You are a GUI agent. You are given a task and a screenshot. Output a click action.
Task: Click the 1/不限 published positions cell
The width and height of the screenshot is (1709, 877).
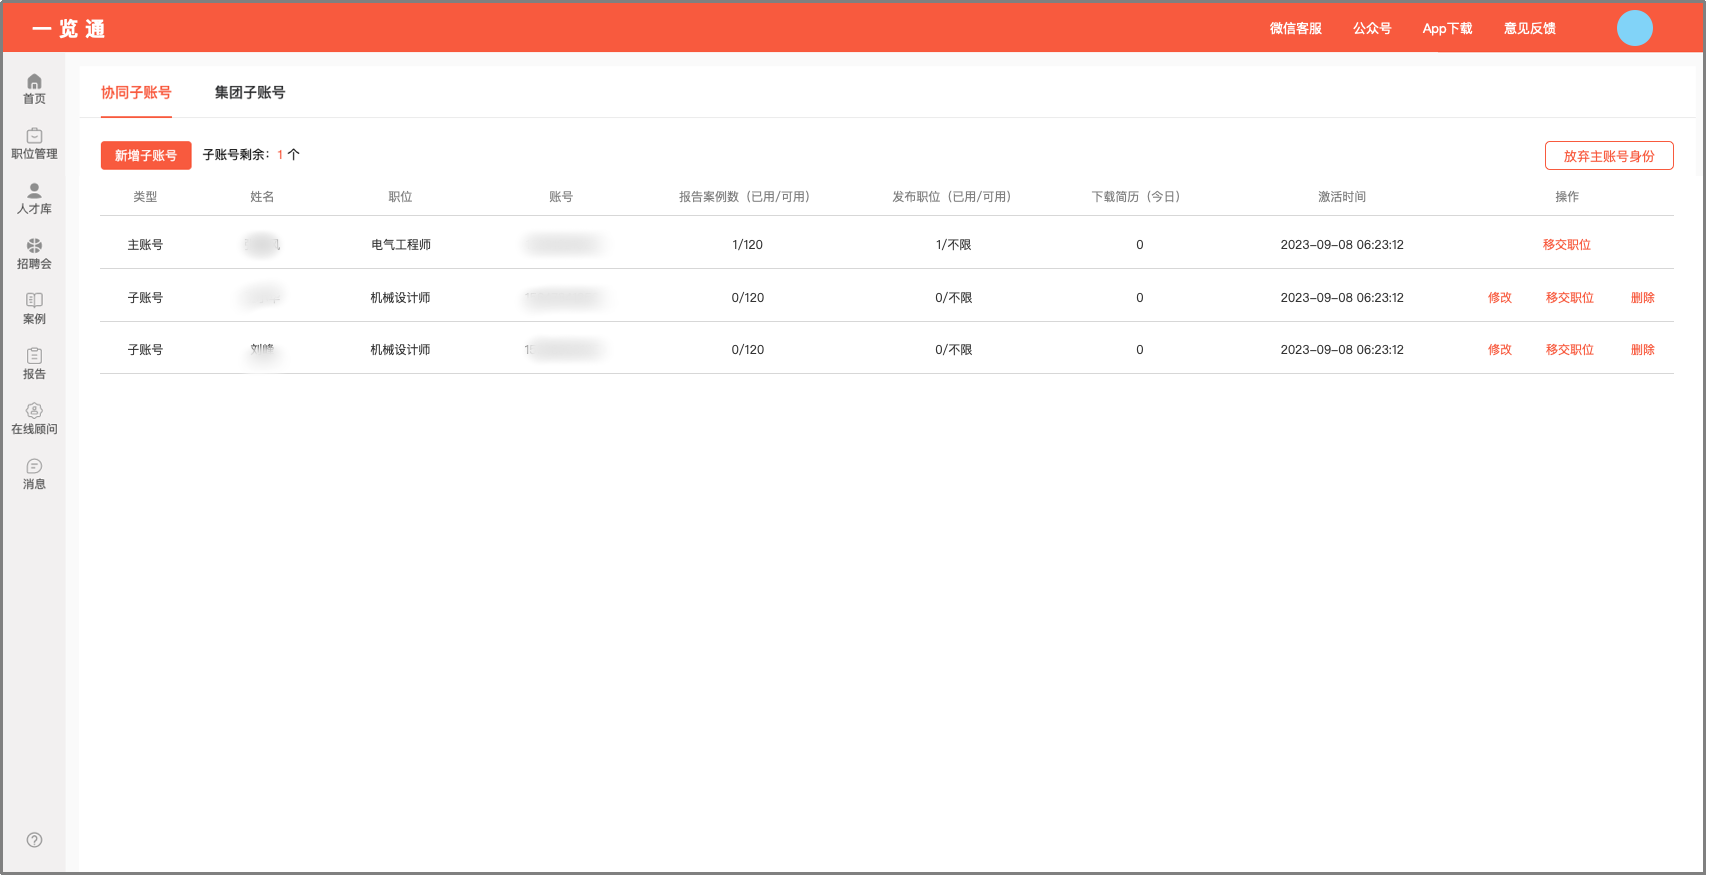(954, 245)
